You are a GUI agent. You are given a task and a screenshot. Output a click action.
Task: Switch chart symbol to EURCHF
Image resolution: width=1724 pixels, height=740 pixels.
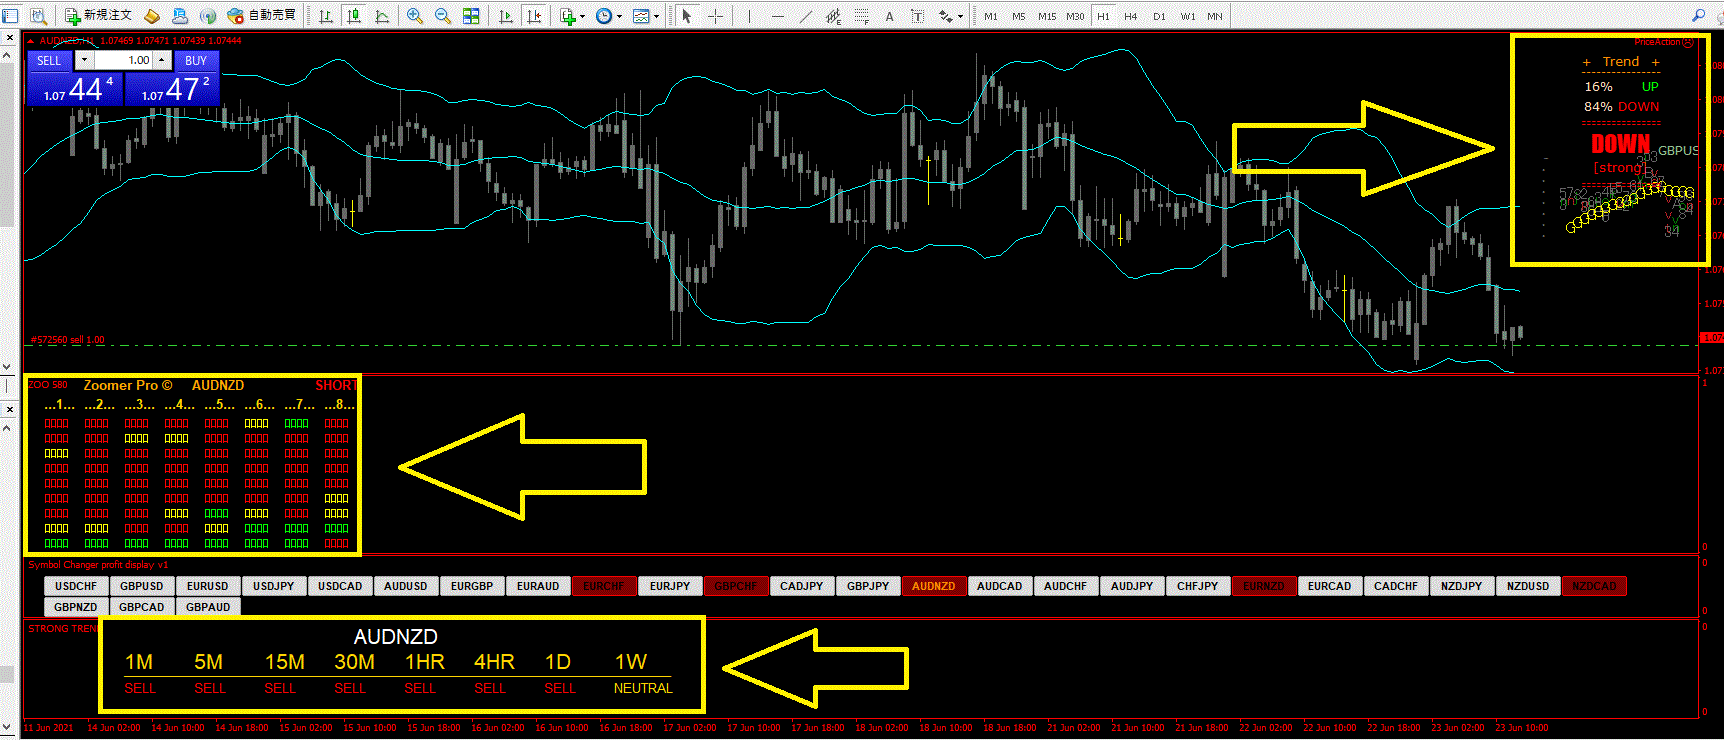pyautogui.click(x=604, y=586)
